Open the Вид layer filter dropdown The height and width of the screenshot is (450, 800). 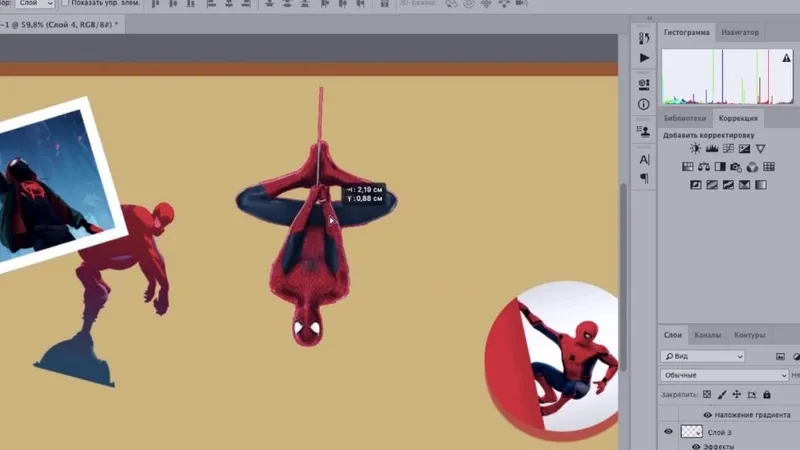(703, 356)
